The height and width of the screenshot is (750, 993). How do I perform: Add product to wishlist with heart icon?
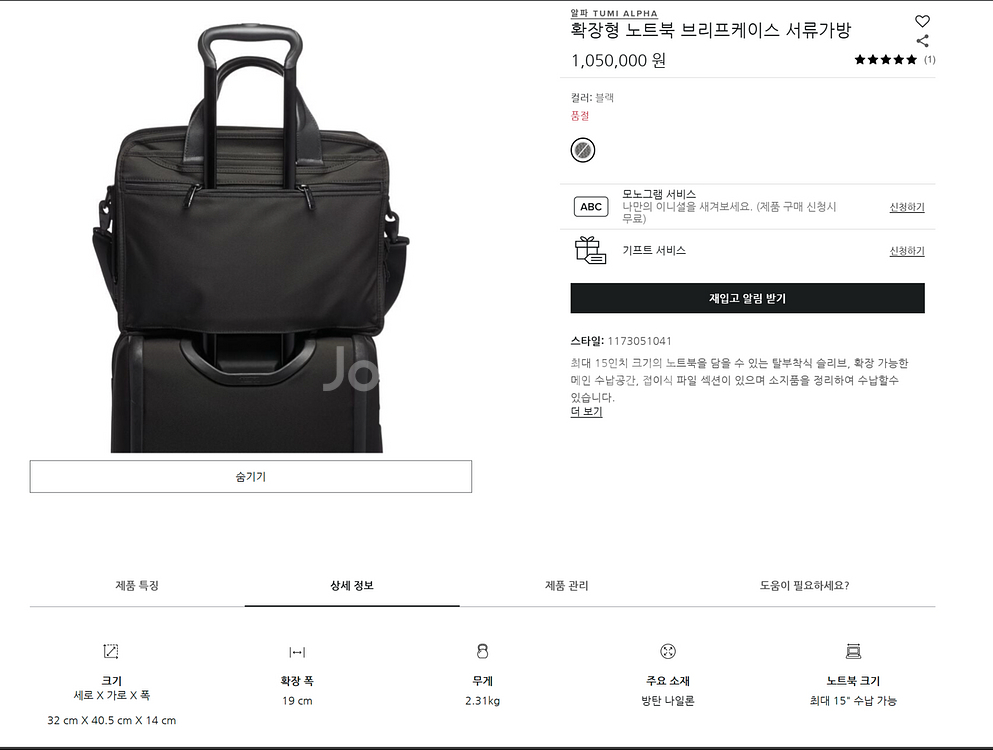coord(922,21)
